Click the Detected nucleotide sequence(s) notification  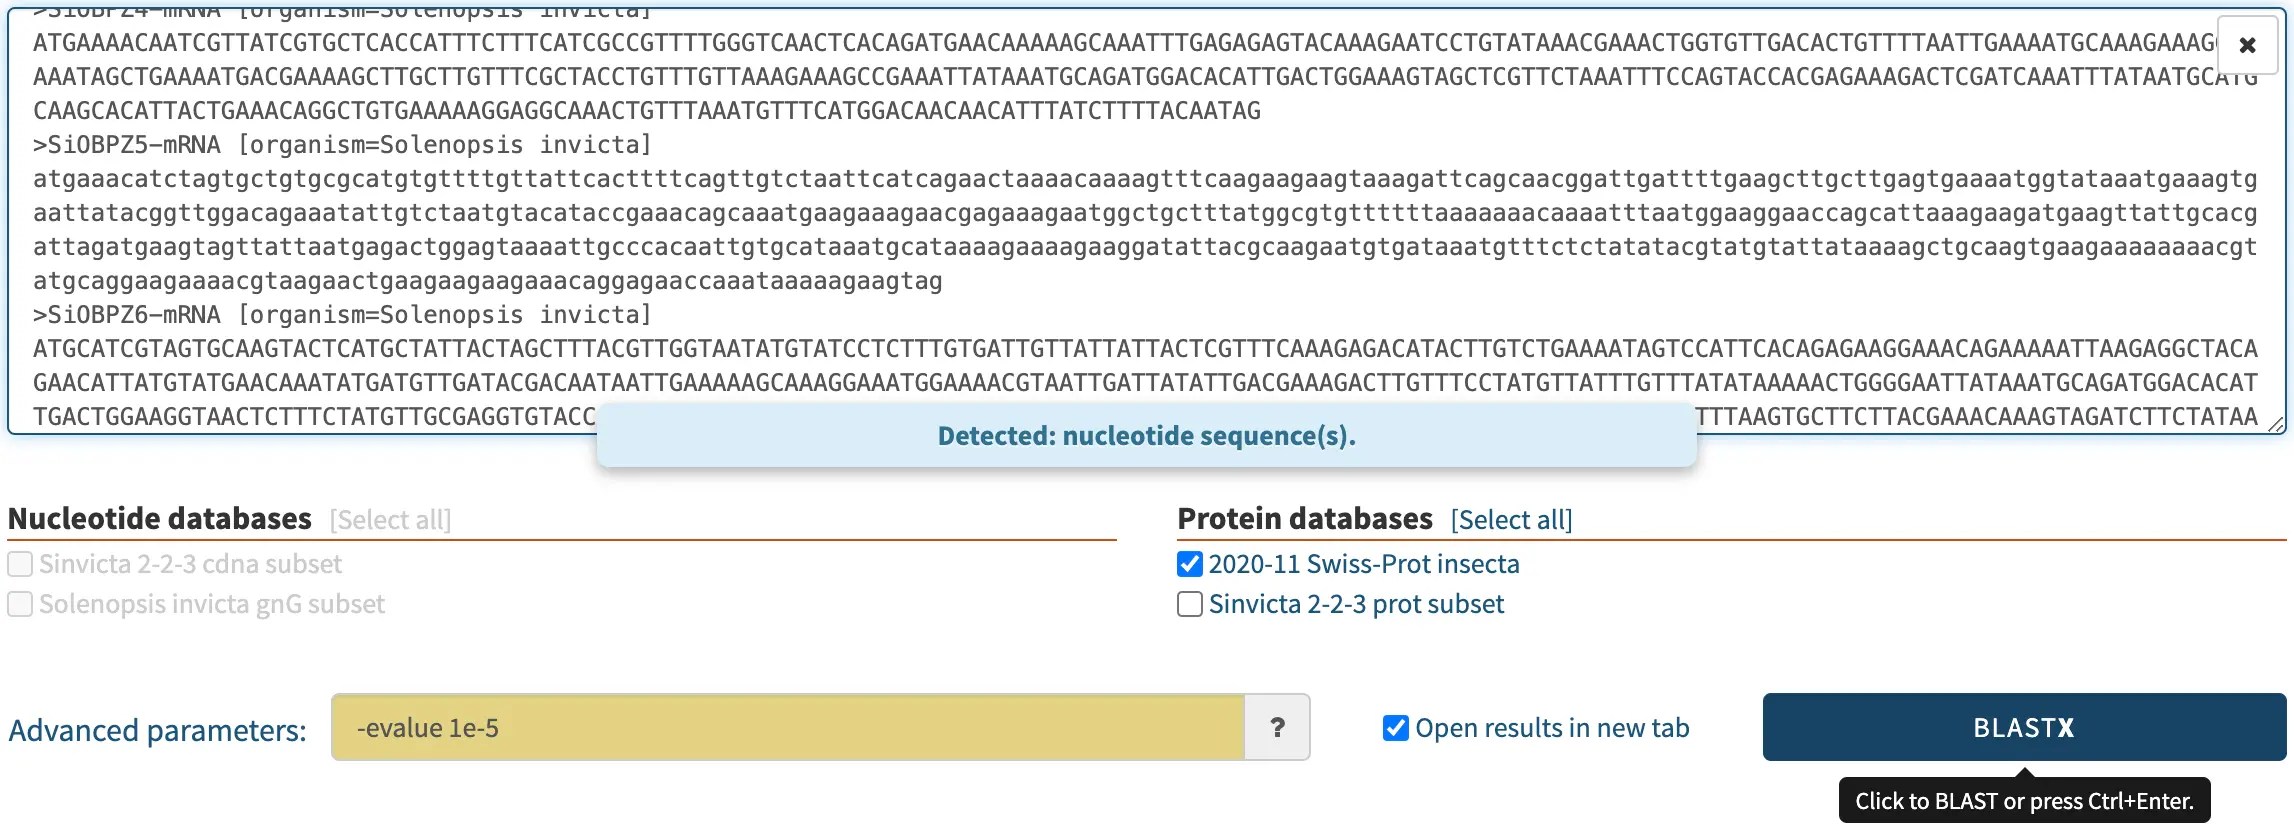[x=1146, y=436]
